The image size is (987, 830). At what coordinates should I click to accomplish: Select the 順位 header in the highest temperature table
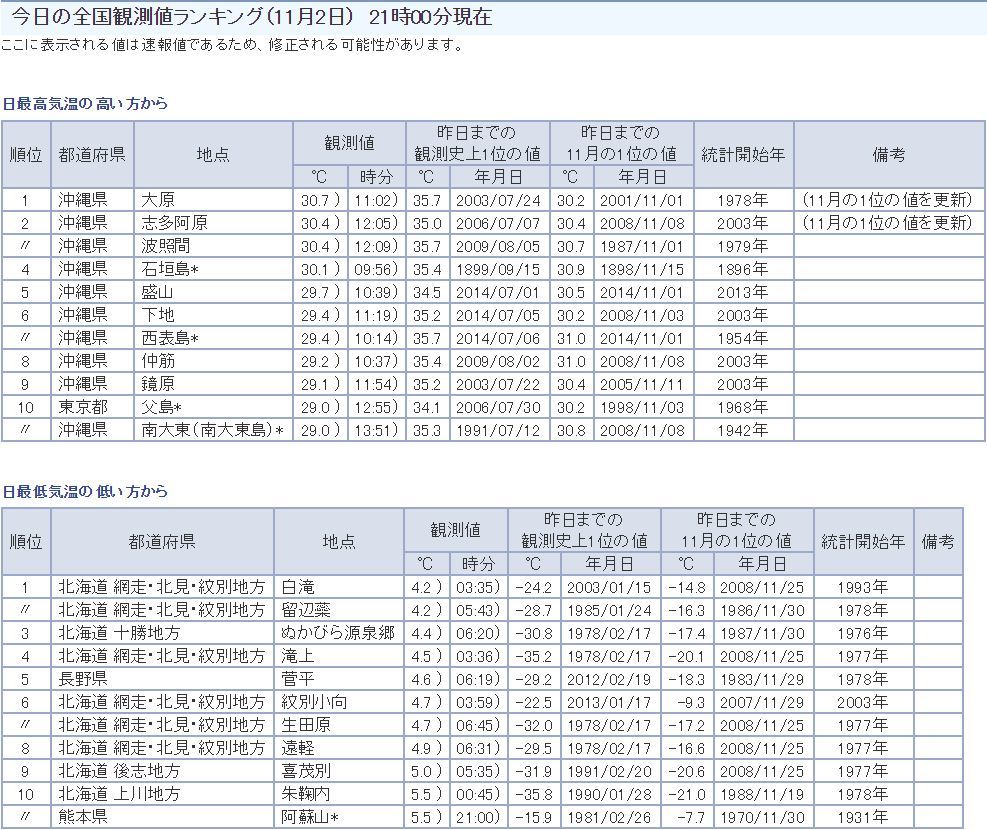coord(26,154)
